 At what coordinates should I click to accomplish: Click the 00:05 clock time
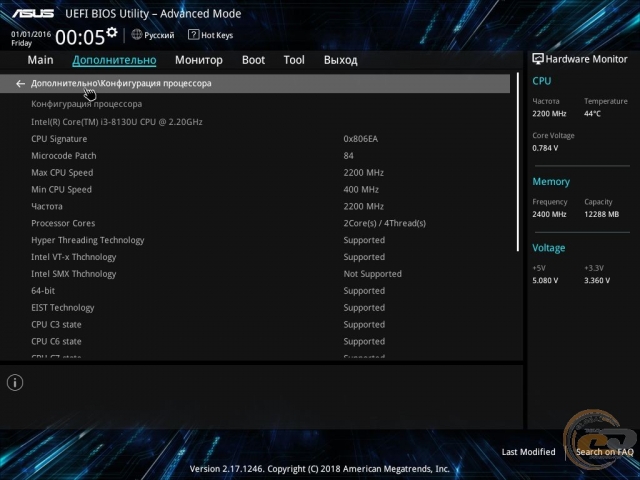coord(80,37)
